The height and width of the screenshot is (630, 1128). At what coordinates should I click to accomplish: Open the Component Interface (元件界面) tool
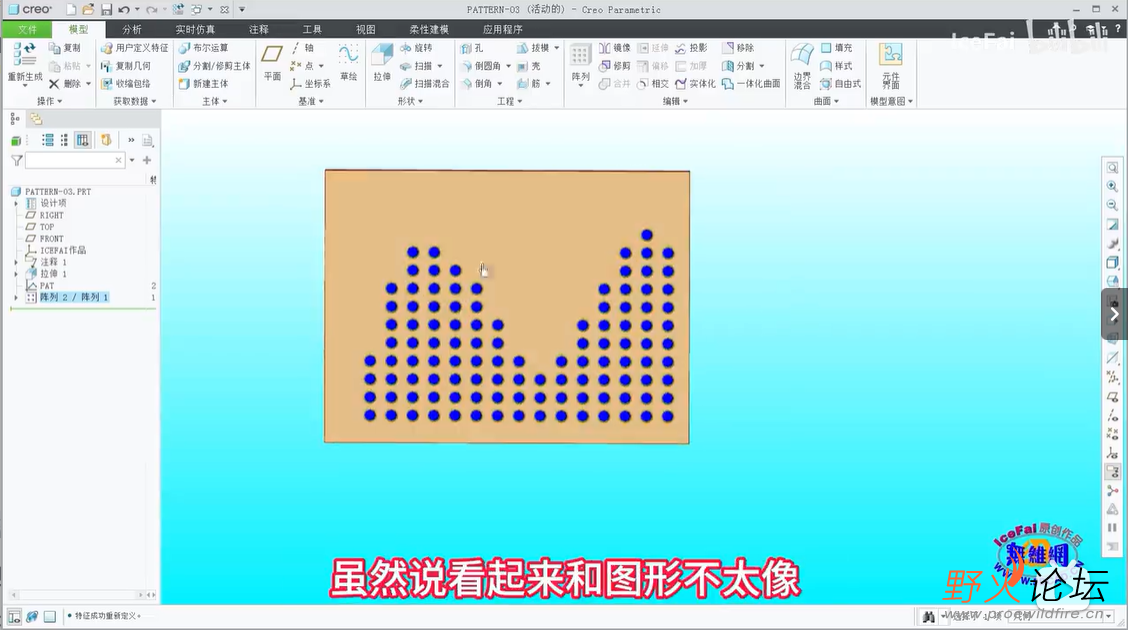point(891,65)
